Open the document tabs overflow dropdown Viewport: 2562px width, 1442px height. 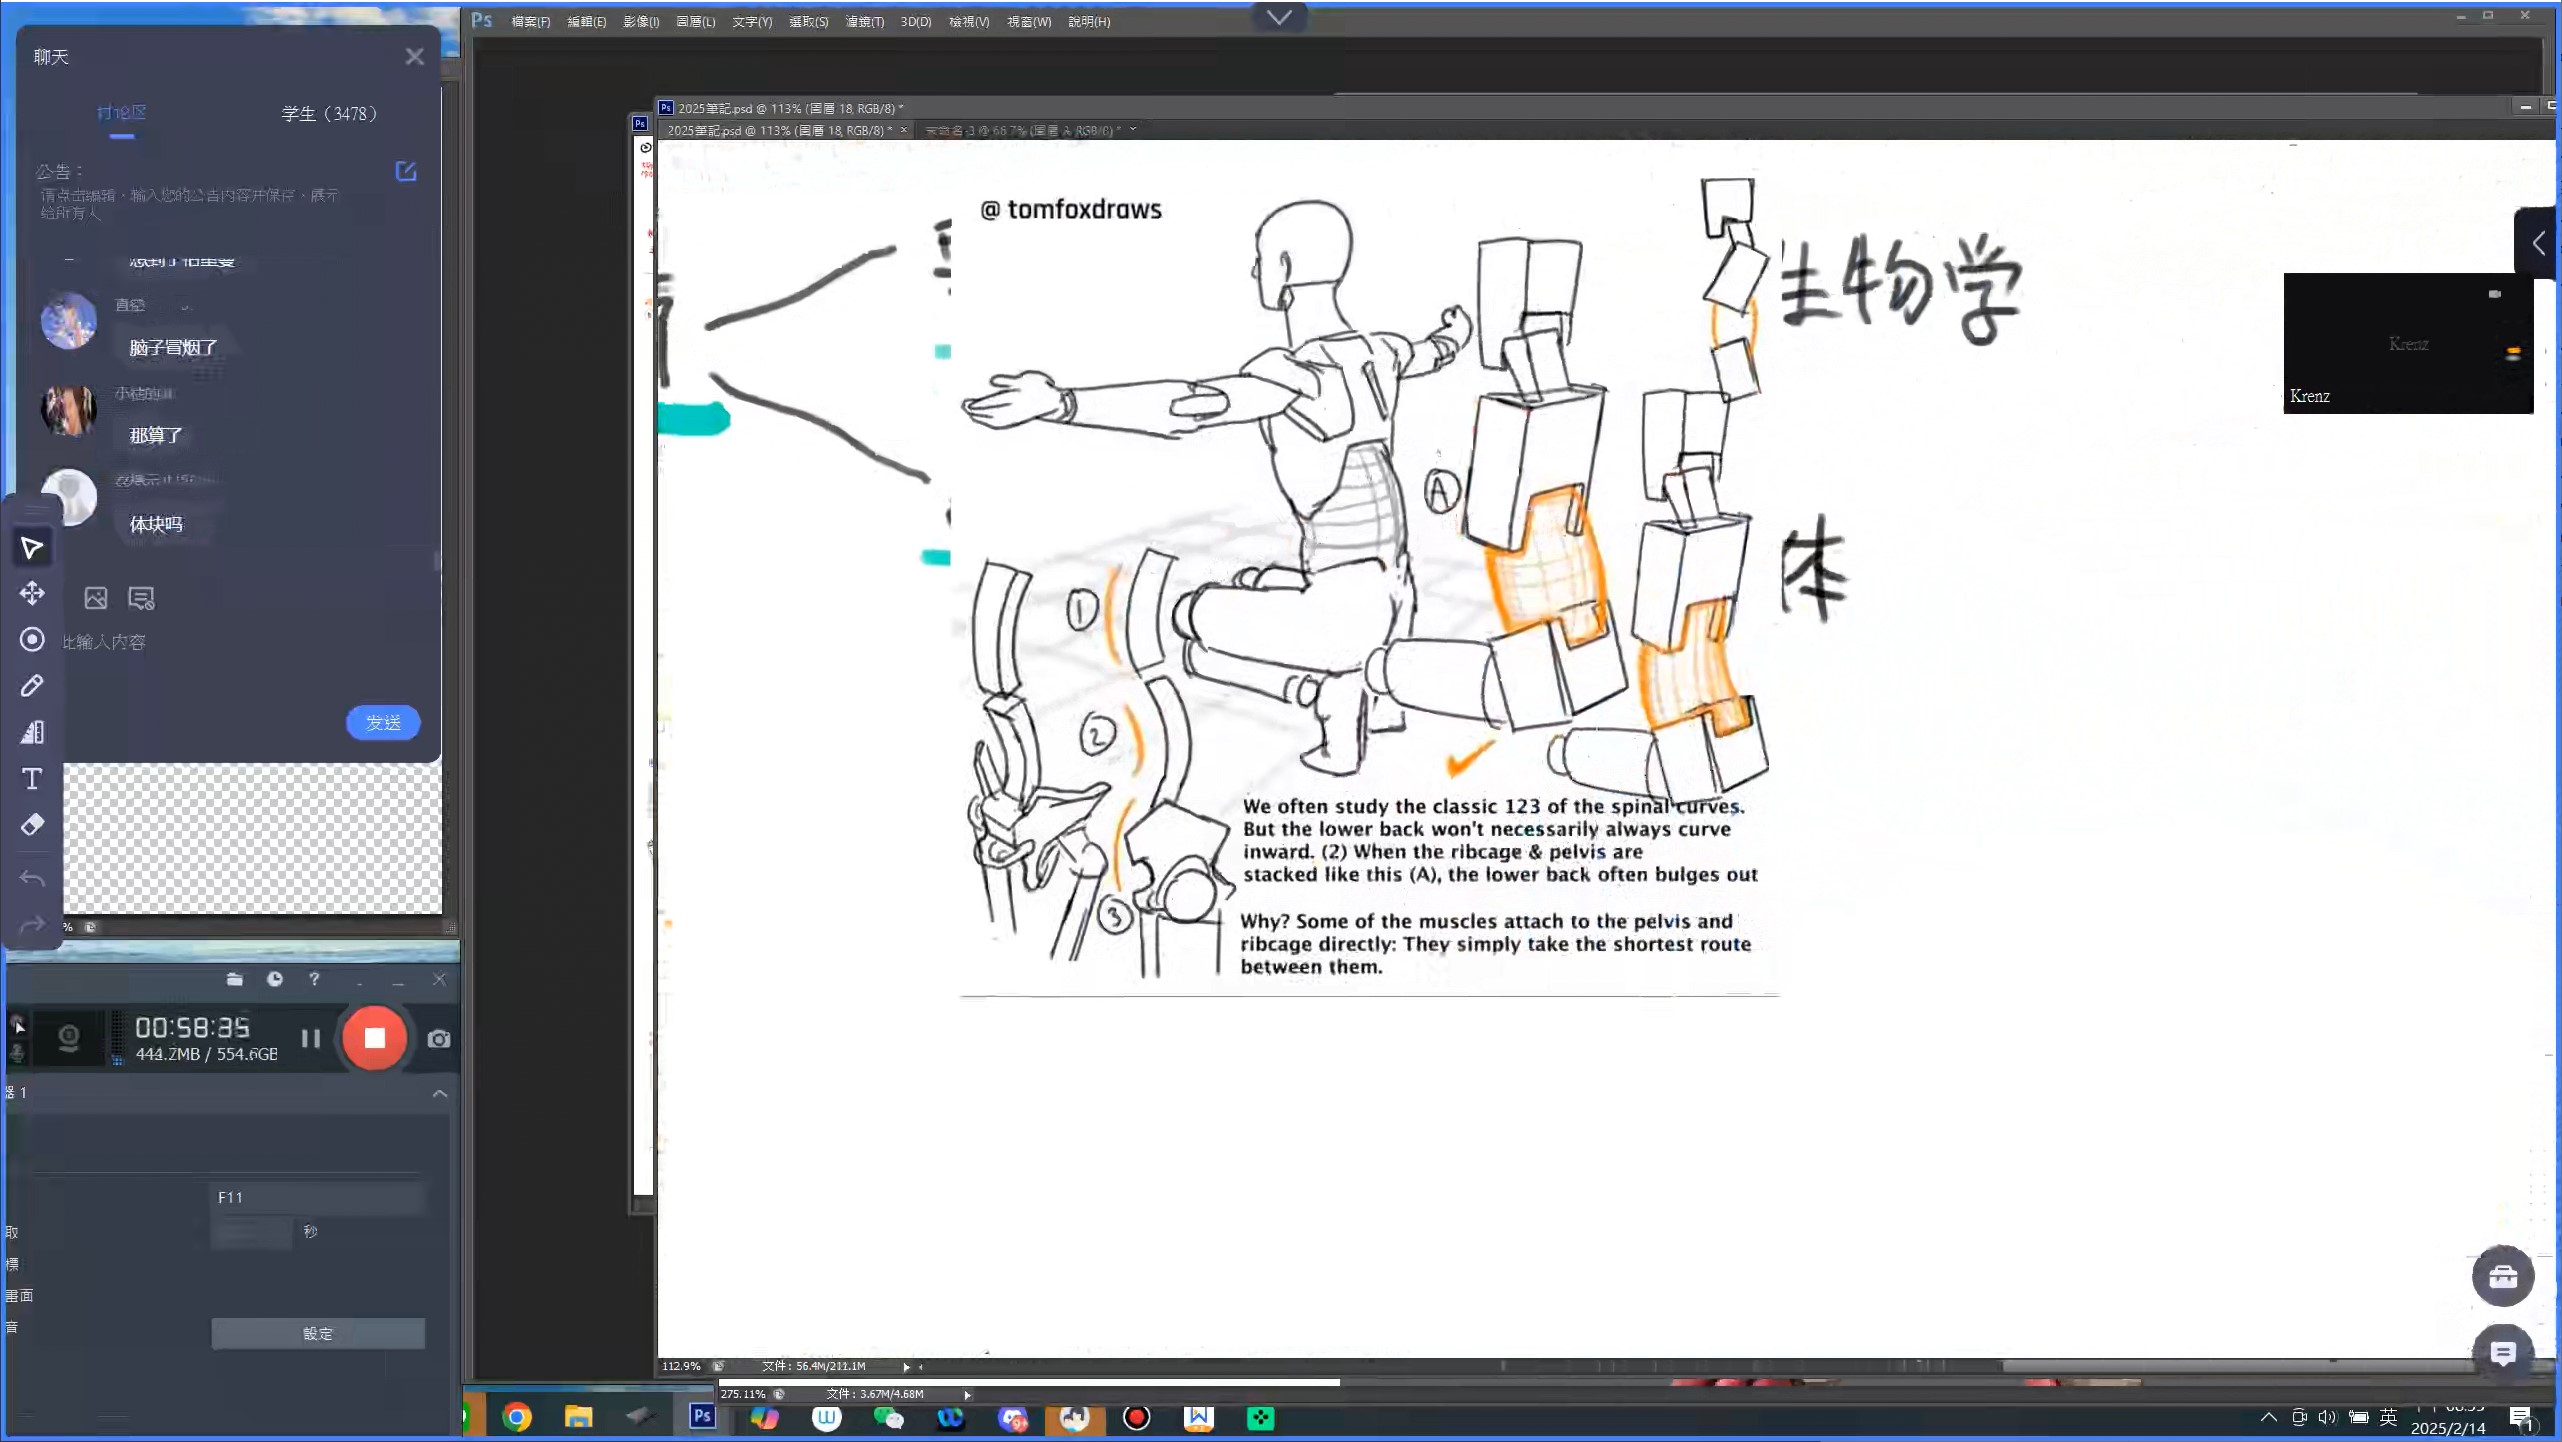coord(1133,130)
